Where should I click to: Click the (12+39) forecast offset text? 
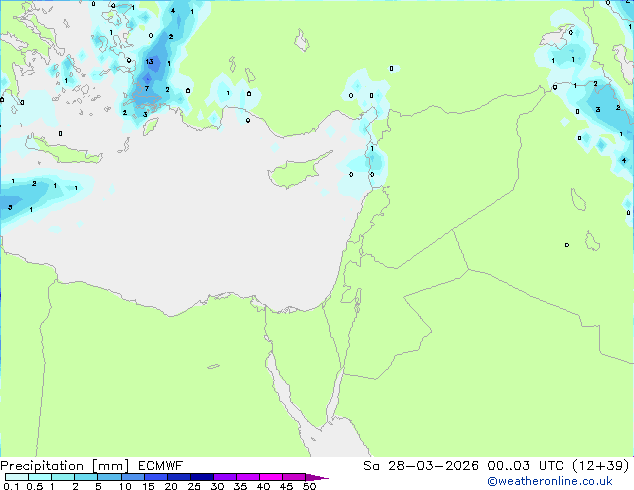[601, 466]
